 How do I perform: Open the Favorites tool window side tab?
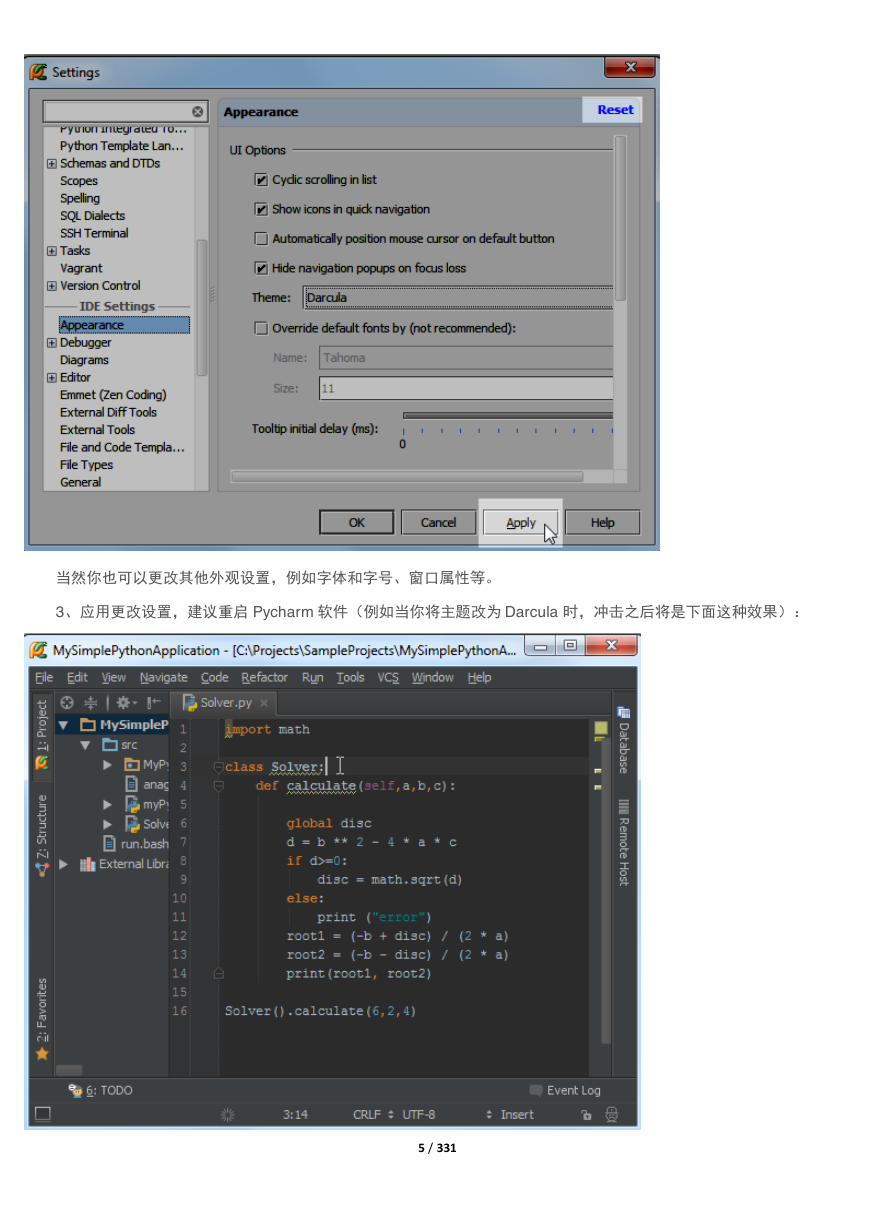point(42,1019)
